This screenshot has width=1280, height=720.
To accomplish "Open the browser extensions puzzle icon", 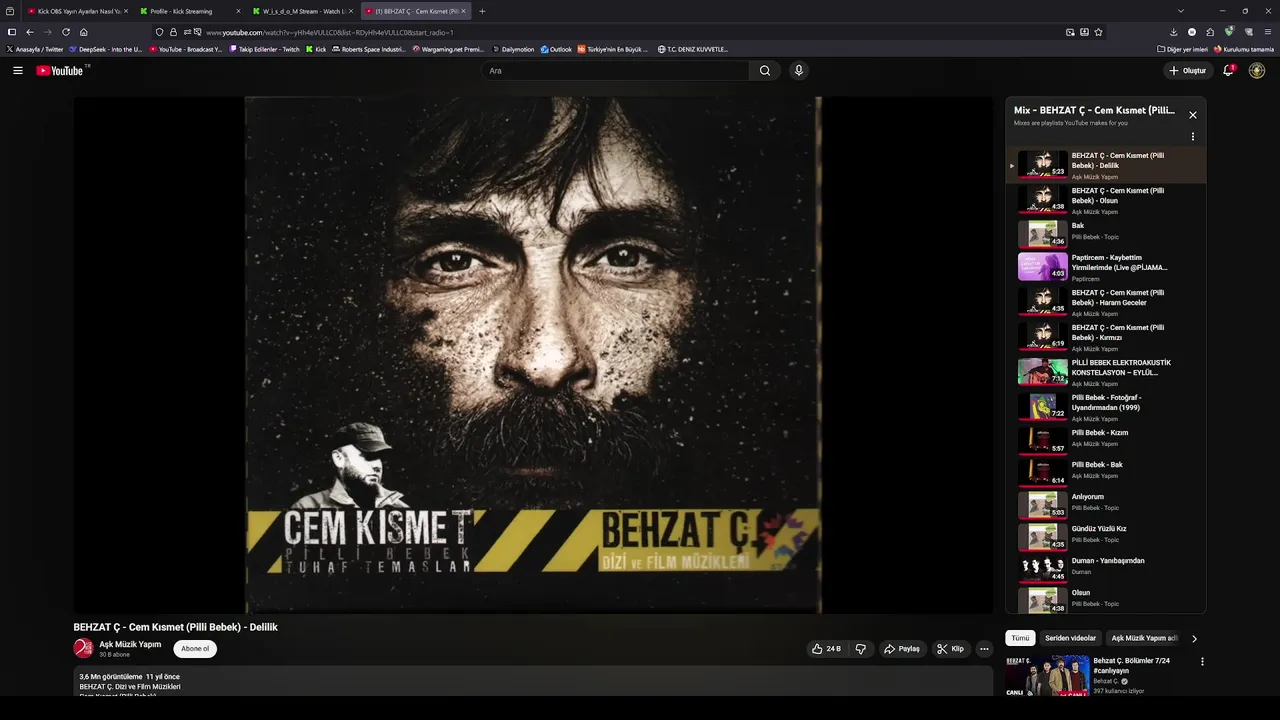I will 1210,32.
